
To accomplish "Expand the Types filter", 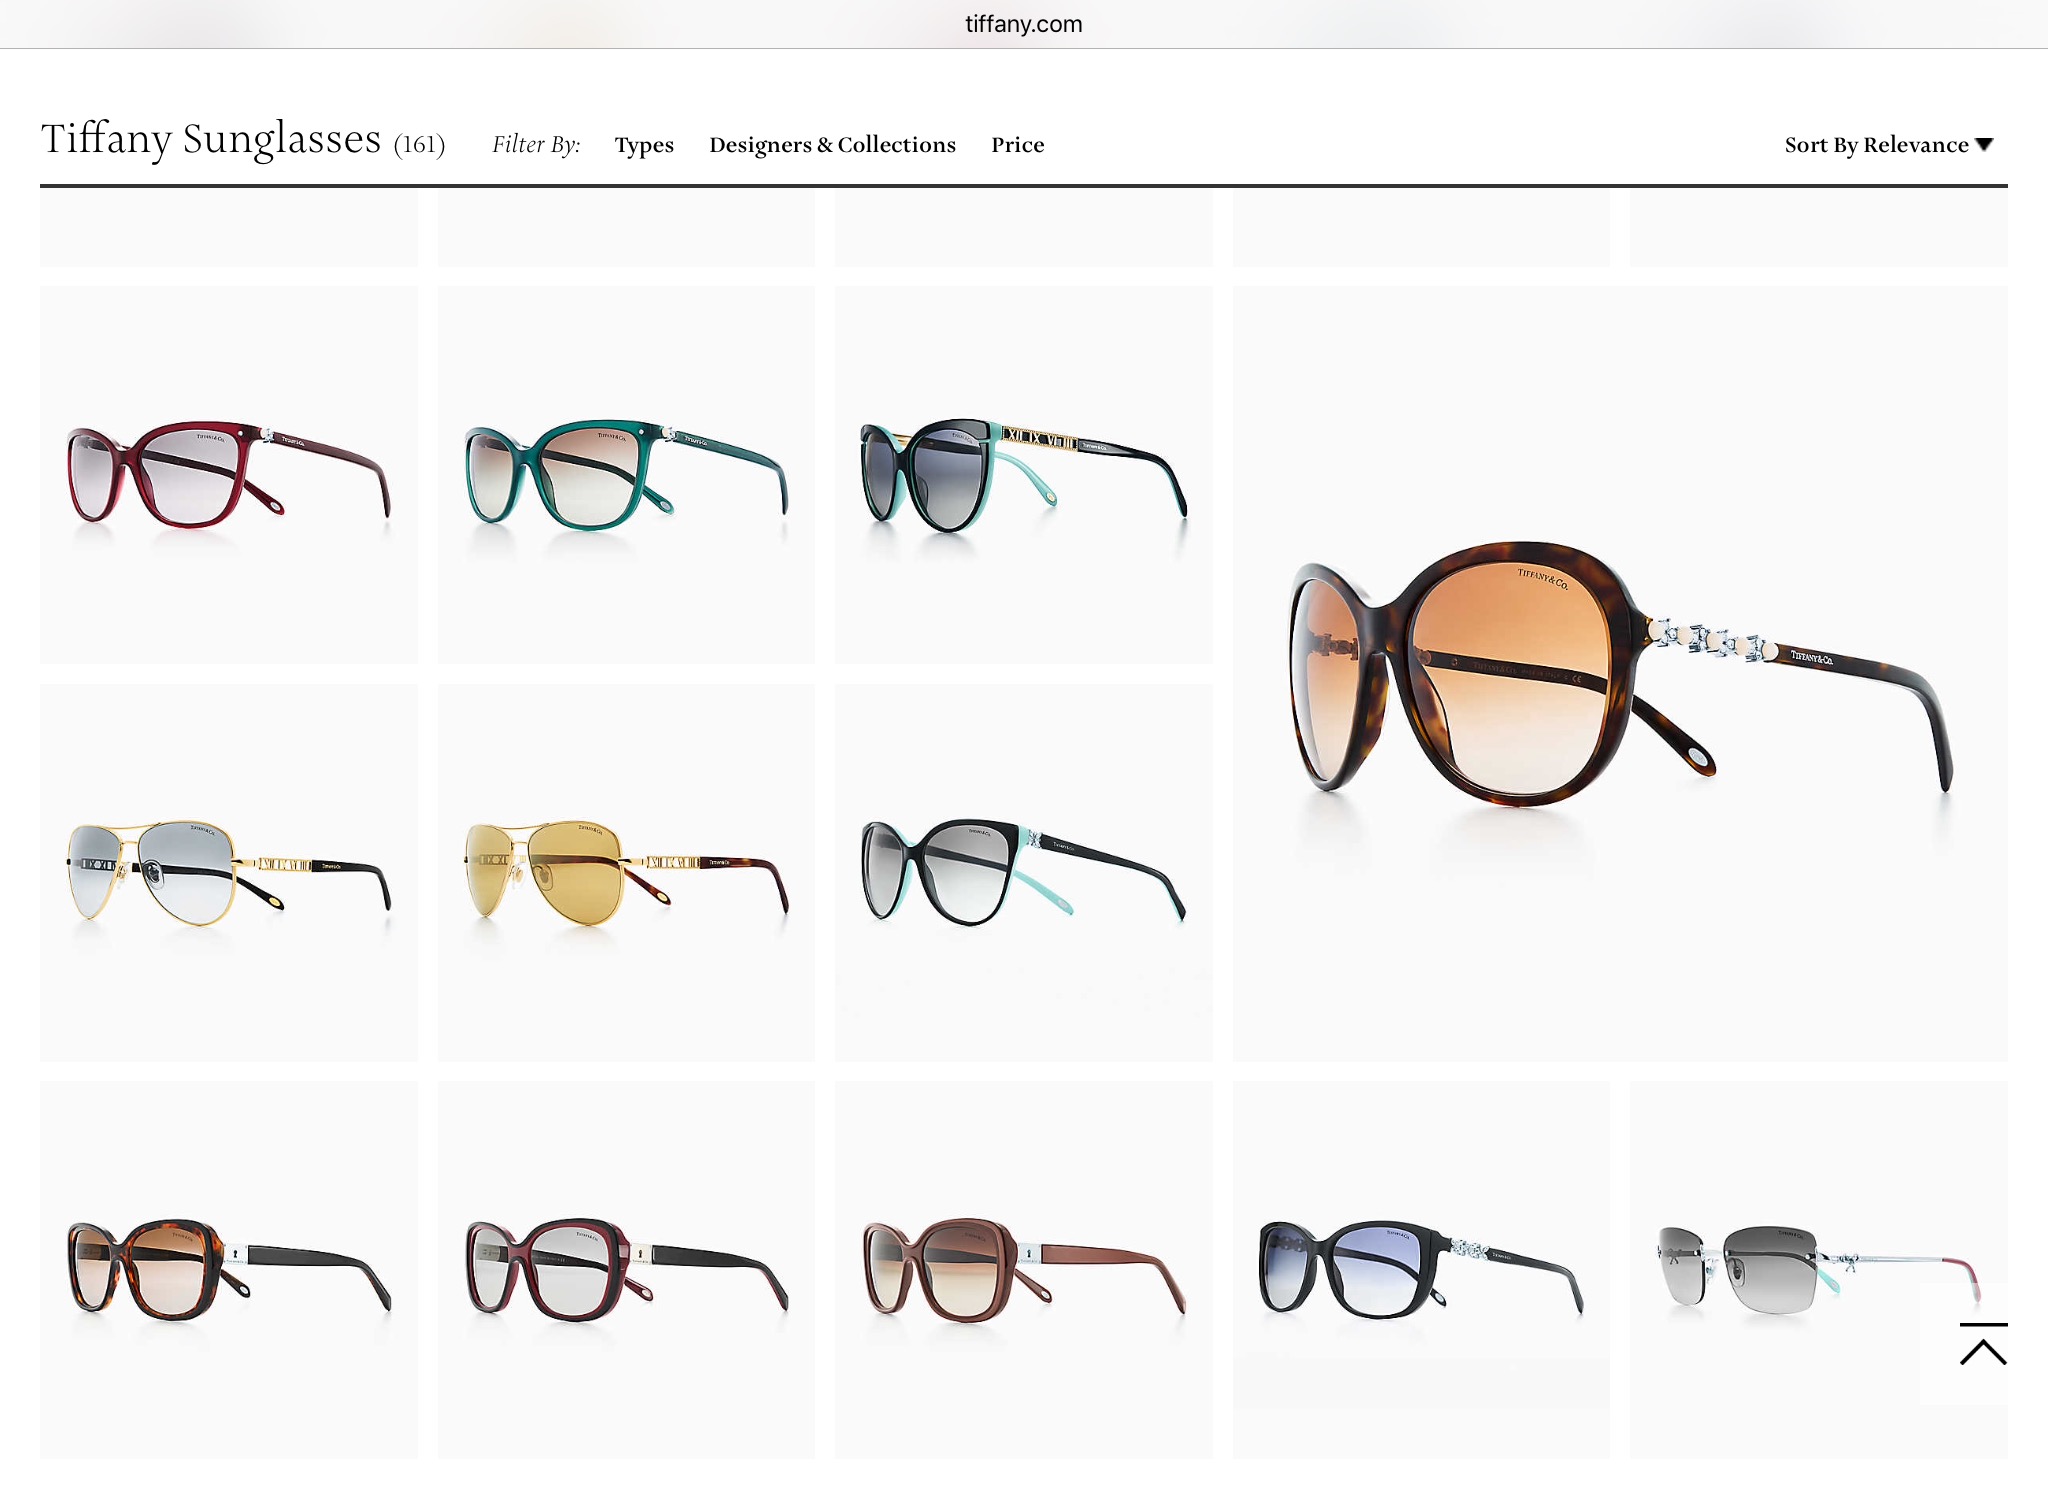I will tap(644, 145).
